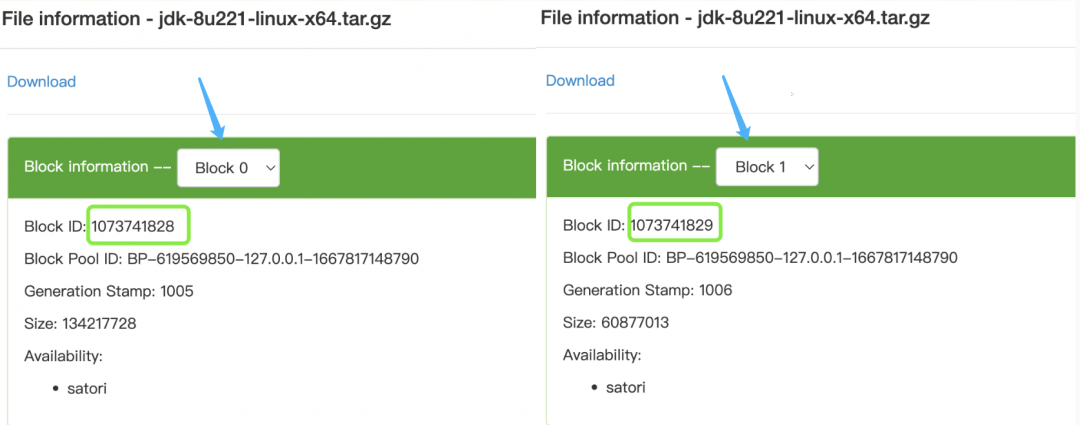Select Block ID value 1073741829
Viewport: 1080px width, 425px height.
(x=672, y=225)
